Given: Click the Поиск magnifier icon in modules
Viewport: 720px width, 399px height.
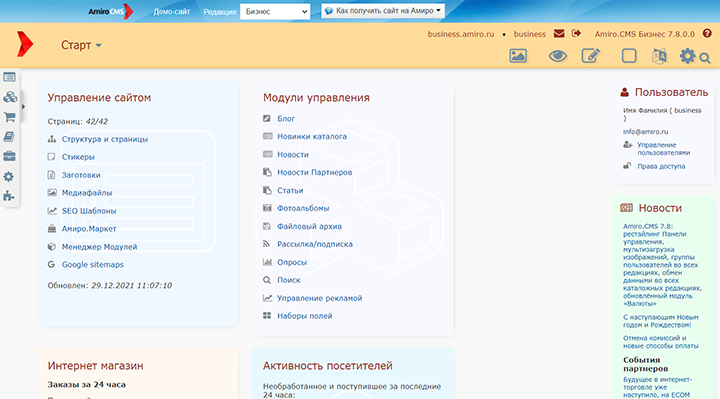Looking at the screenshot, I should [x=267, y=280].
